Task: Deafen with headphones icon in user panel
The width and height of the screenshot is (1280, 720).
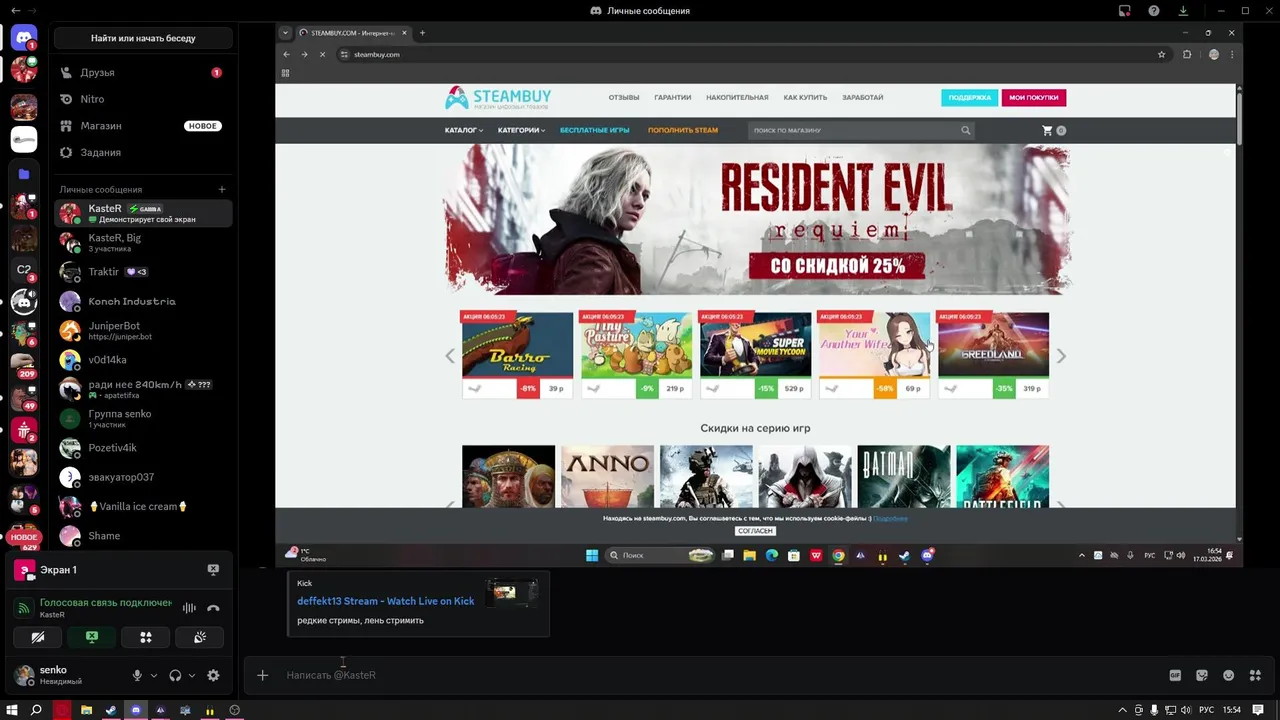Action: 175,675
